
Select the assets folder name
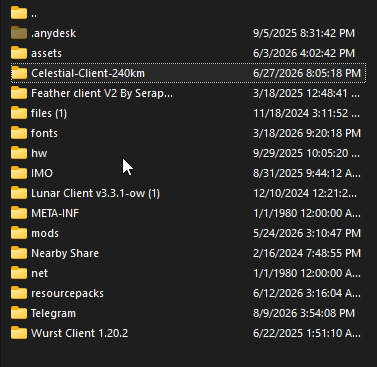(46, 53)
